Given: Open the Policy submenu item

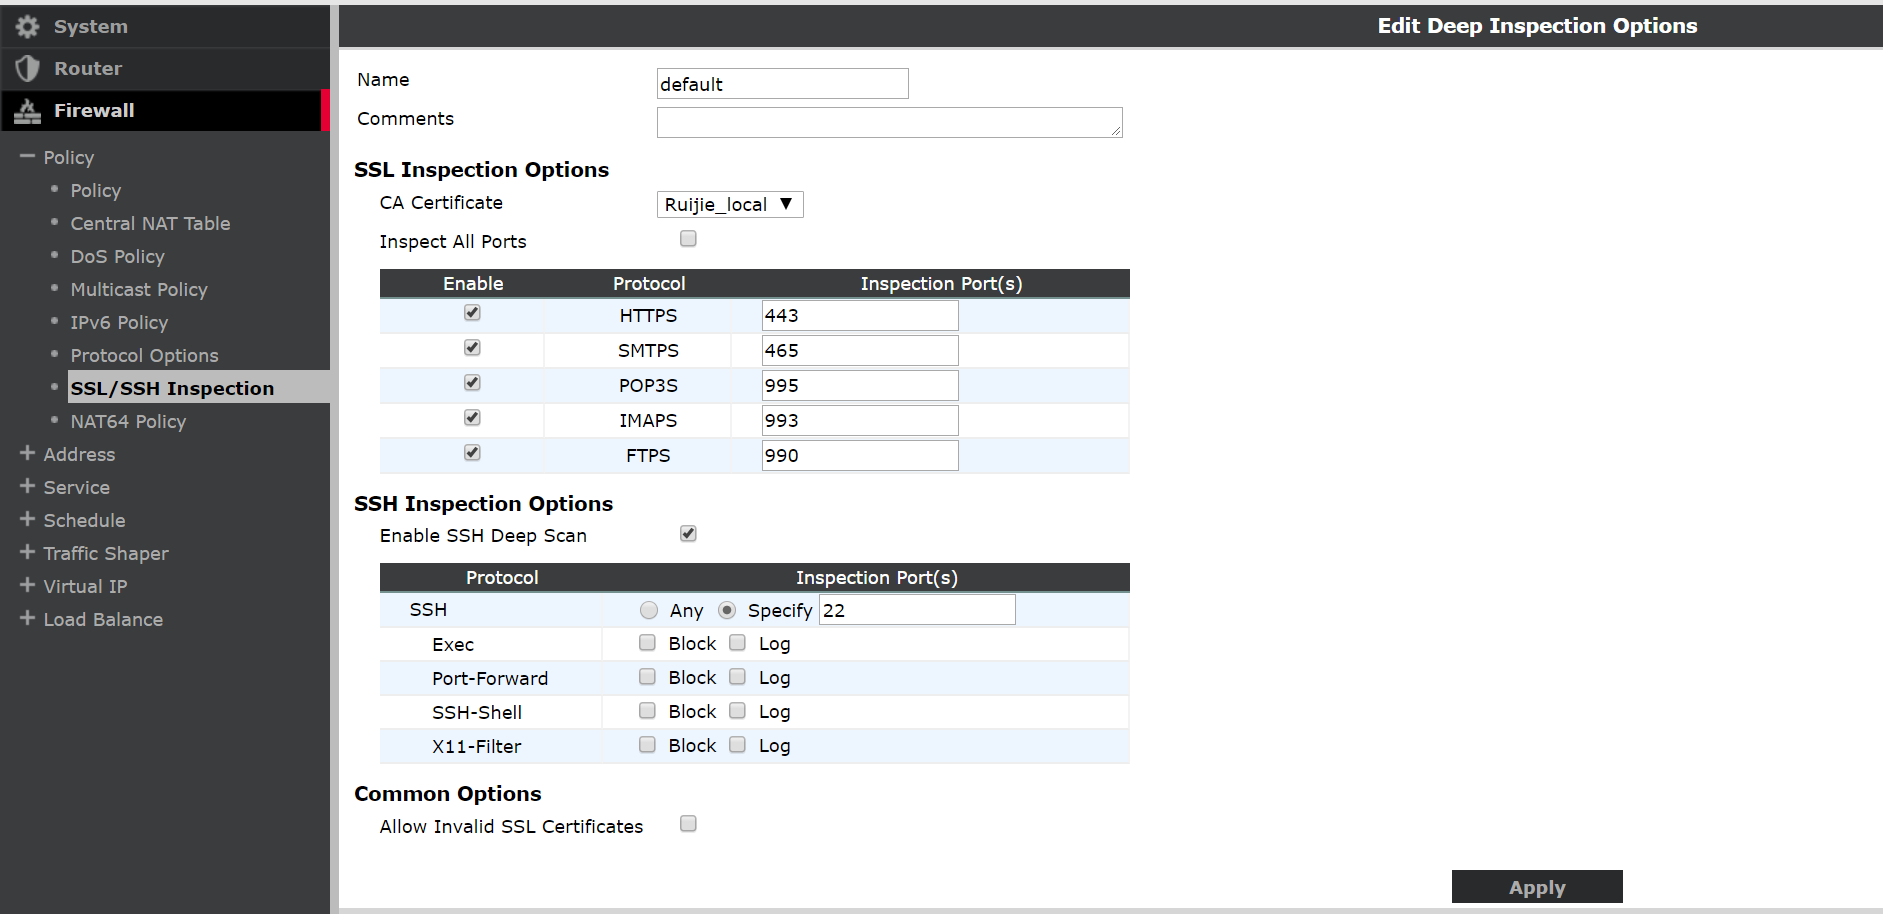Looking at the screenshot, I should coord(96,190).
